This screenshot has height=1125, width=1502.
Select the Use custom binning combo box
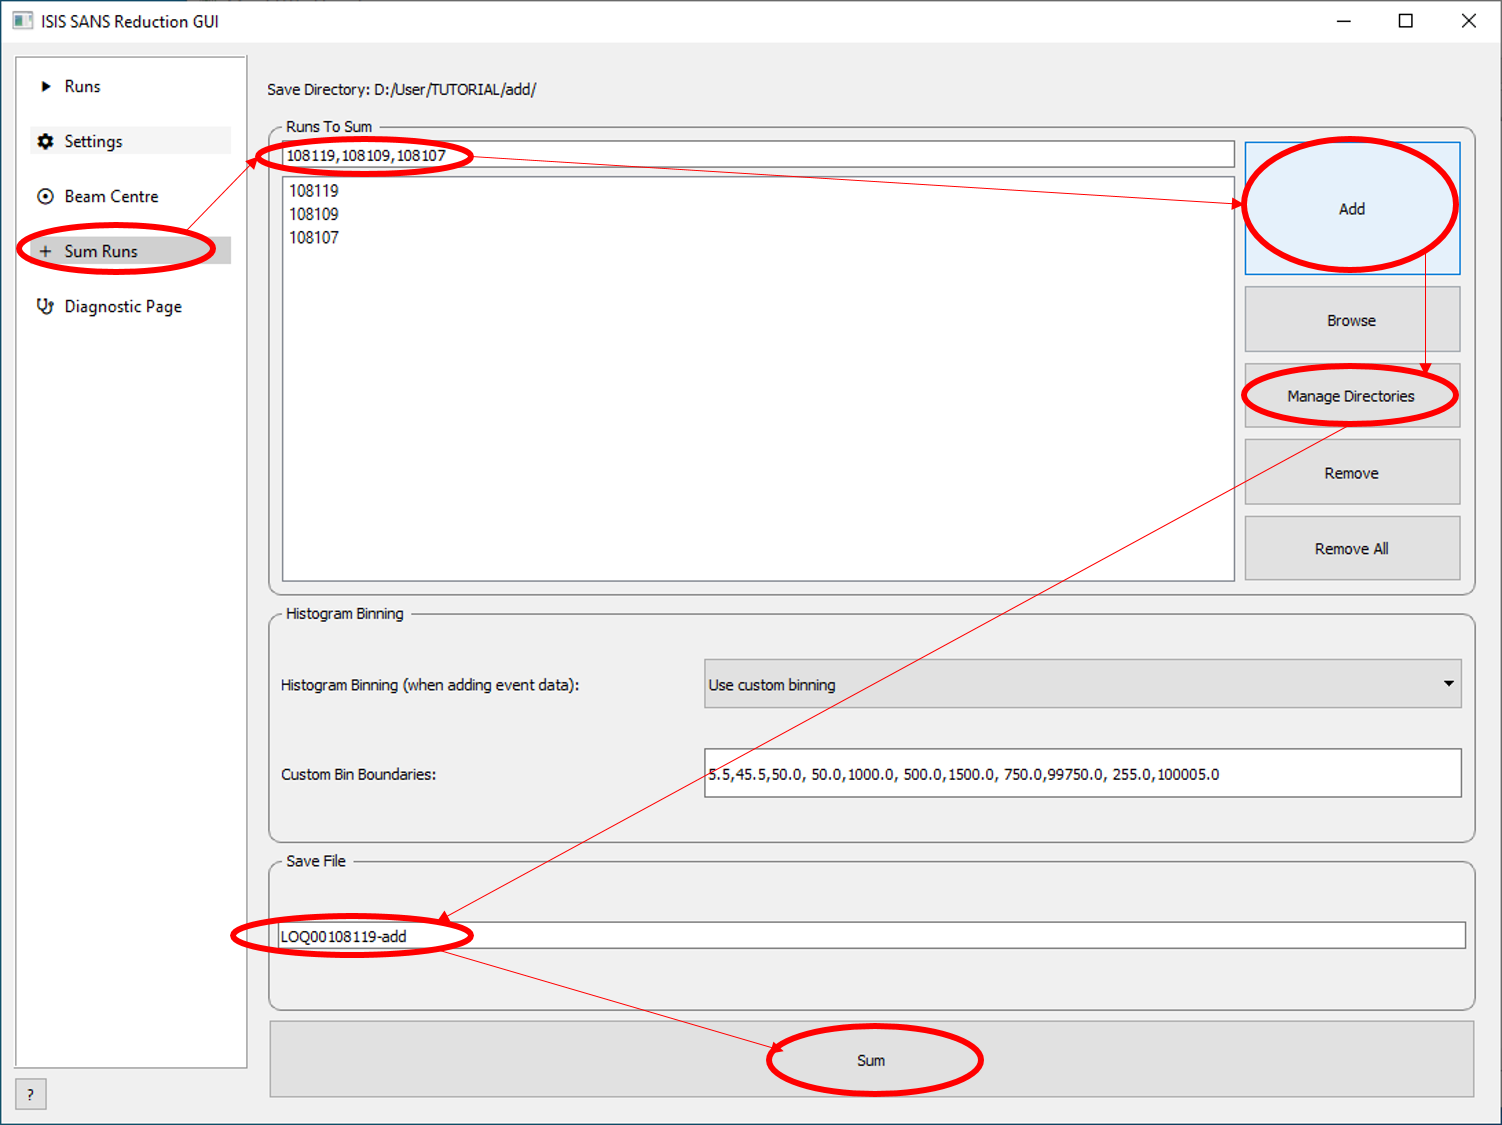coord(1070,684)
